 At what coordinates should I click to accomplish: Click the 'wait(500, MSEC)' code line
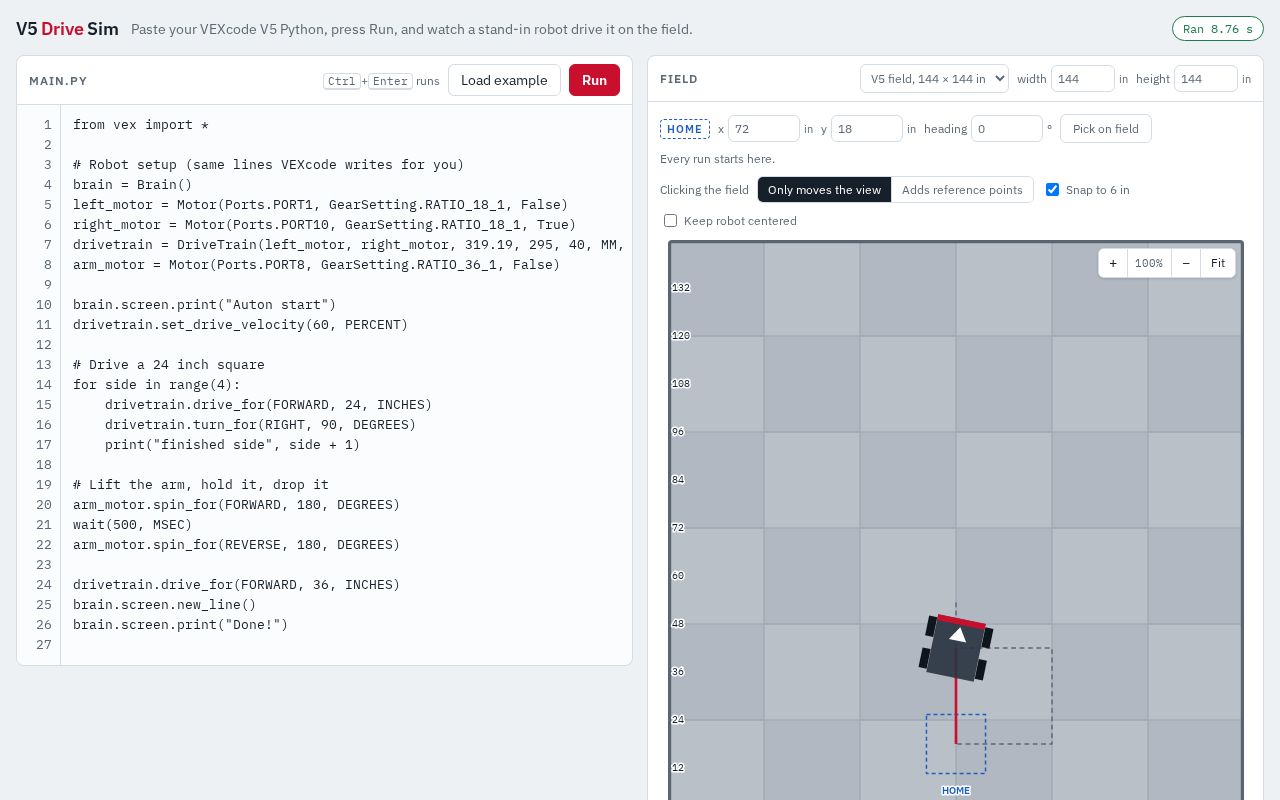coord(132,525)
